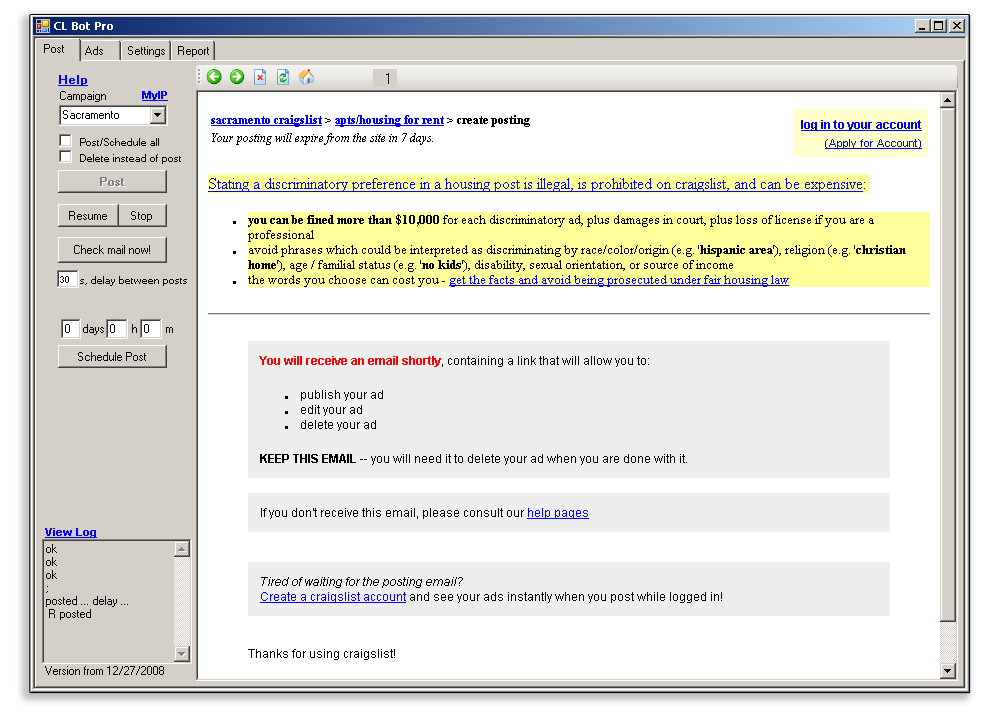The image size is (1000, 720).
Task: Click the browser vertical scrollbar thumb
Action: [x=948, y=365]
